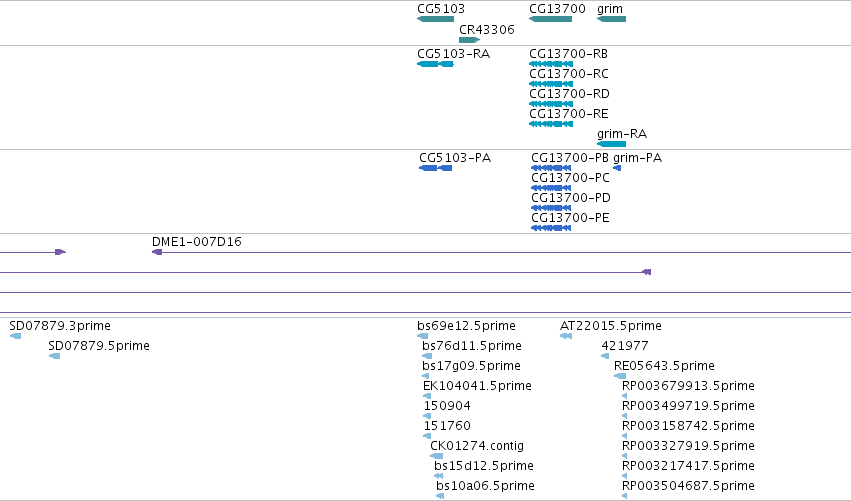Select the CG13700-PB protein feature
851x501 pixels.
coord(551,168)
